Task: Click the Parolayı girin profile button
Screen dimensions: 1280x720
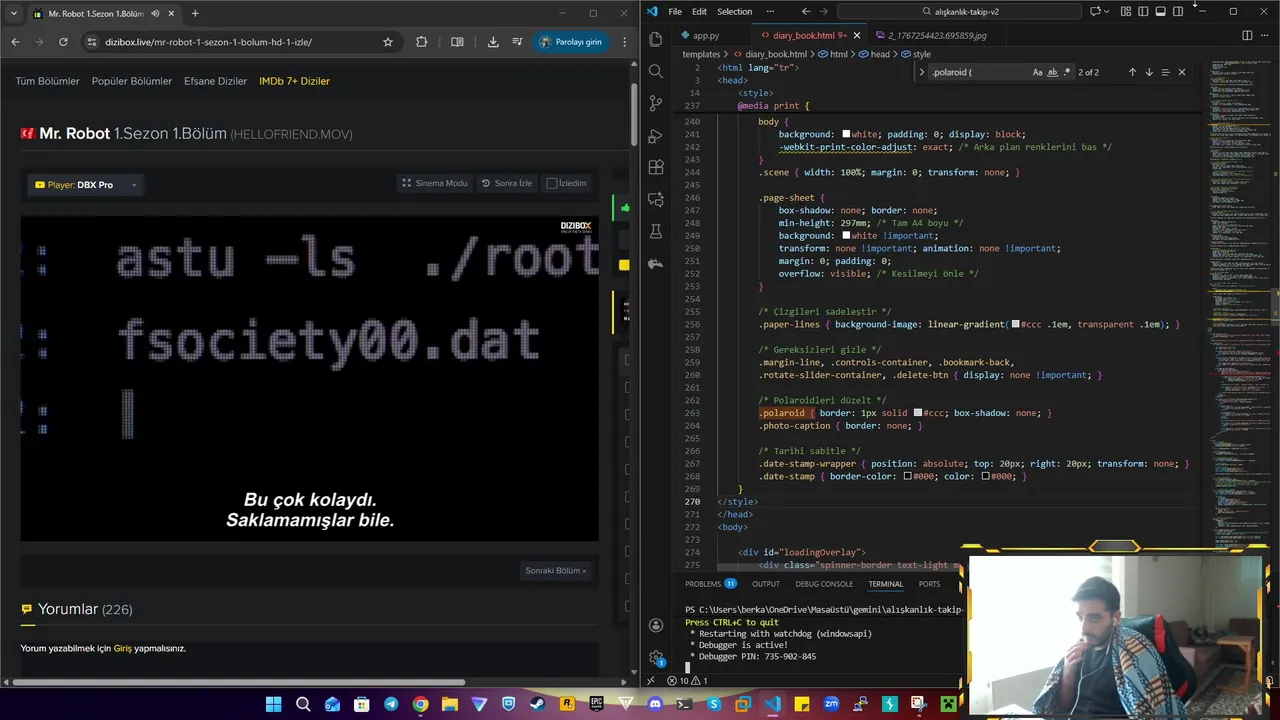Action: pos(571,42)
